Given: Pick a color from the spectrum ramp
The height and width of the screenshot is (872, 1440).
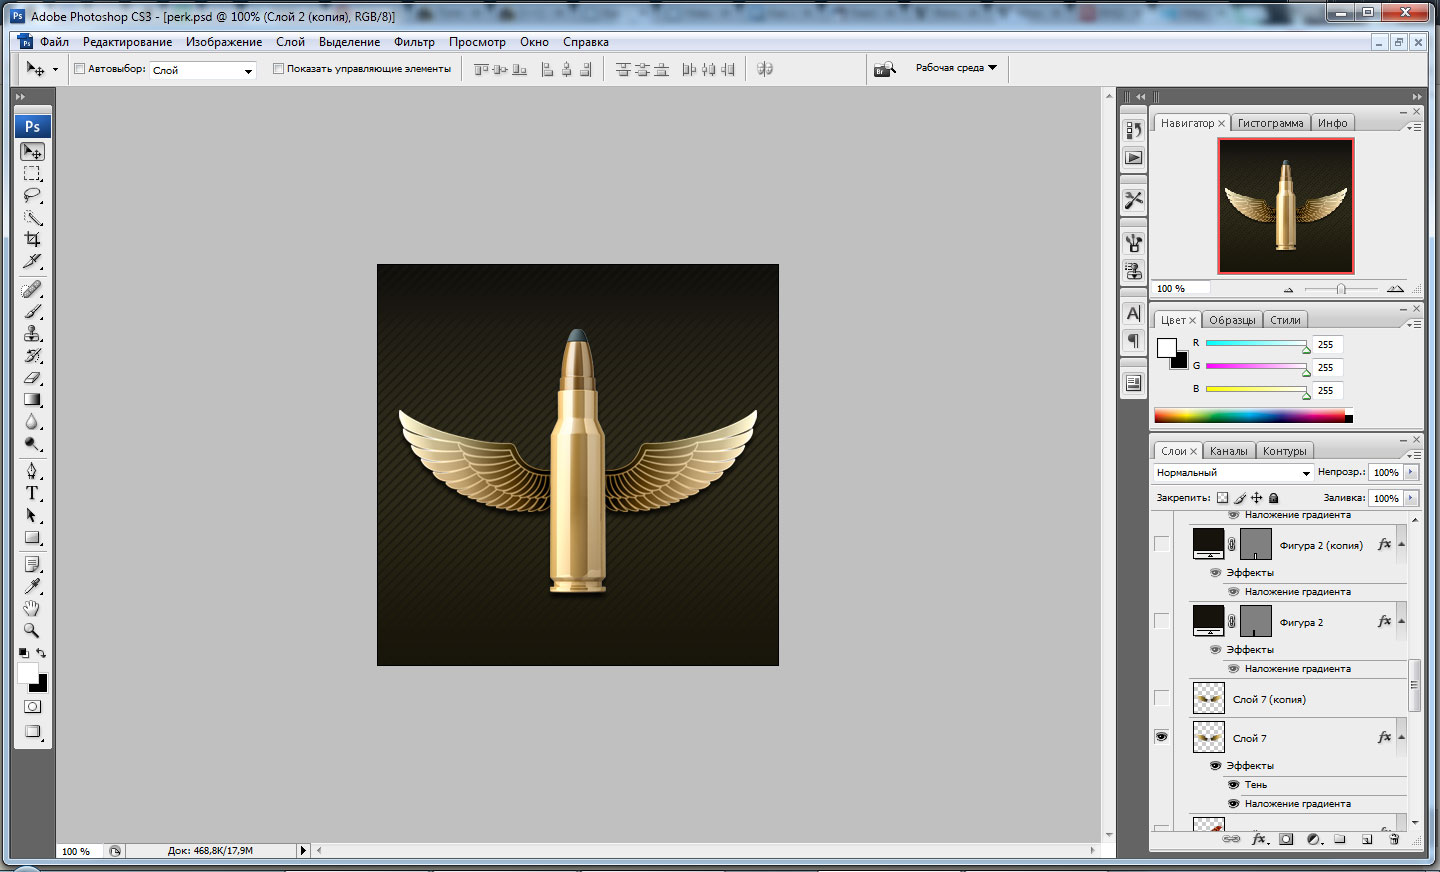Looking at the screenshot, I should (1253, 417).
